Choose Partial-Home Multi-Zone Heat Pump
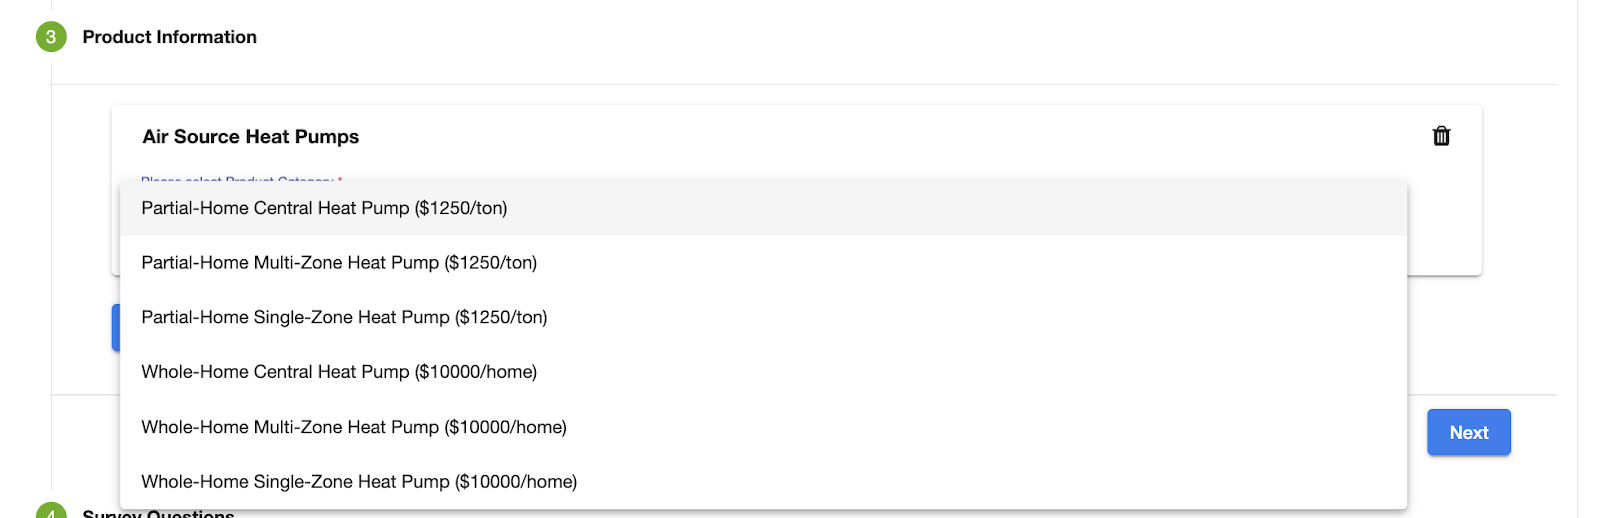 [x=339, y=263]
